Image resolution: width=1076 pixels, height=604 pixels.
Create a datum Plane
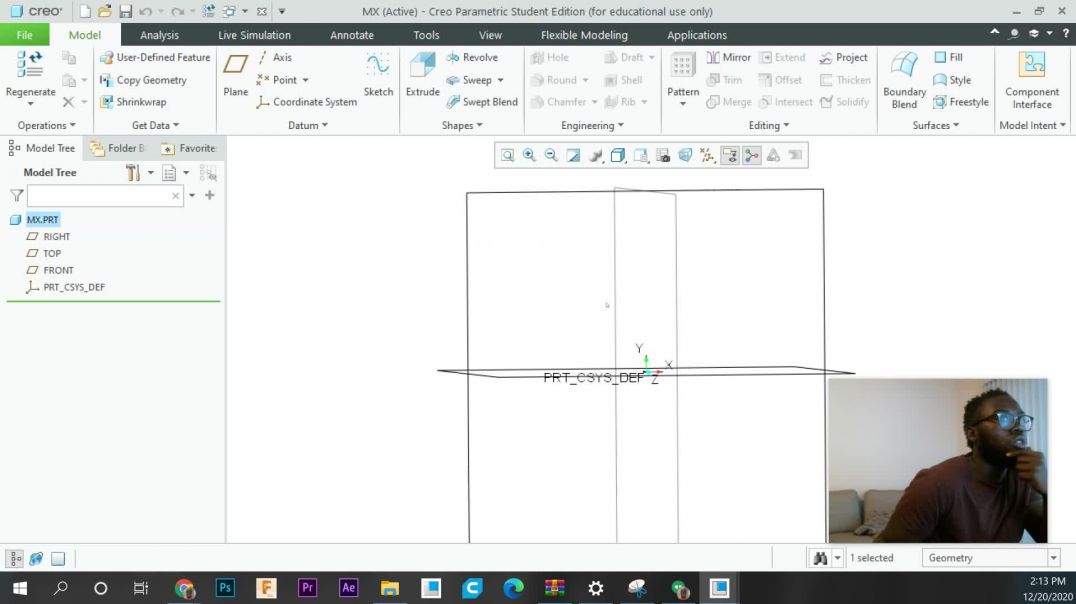click(236, 75)
